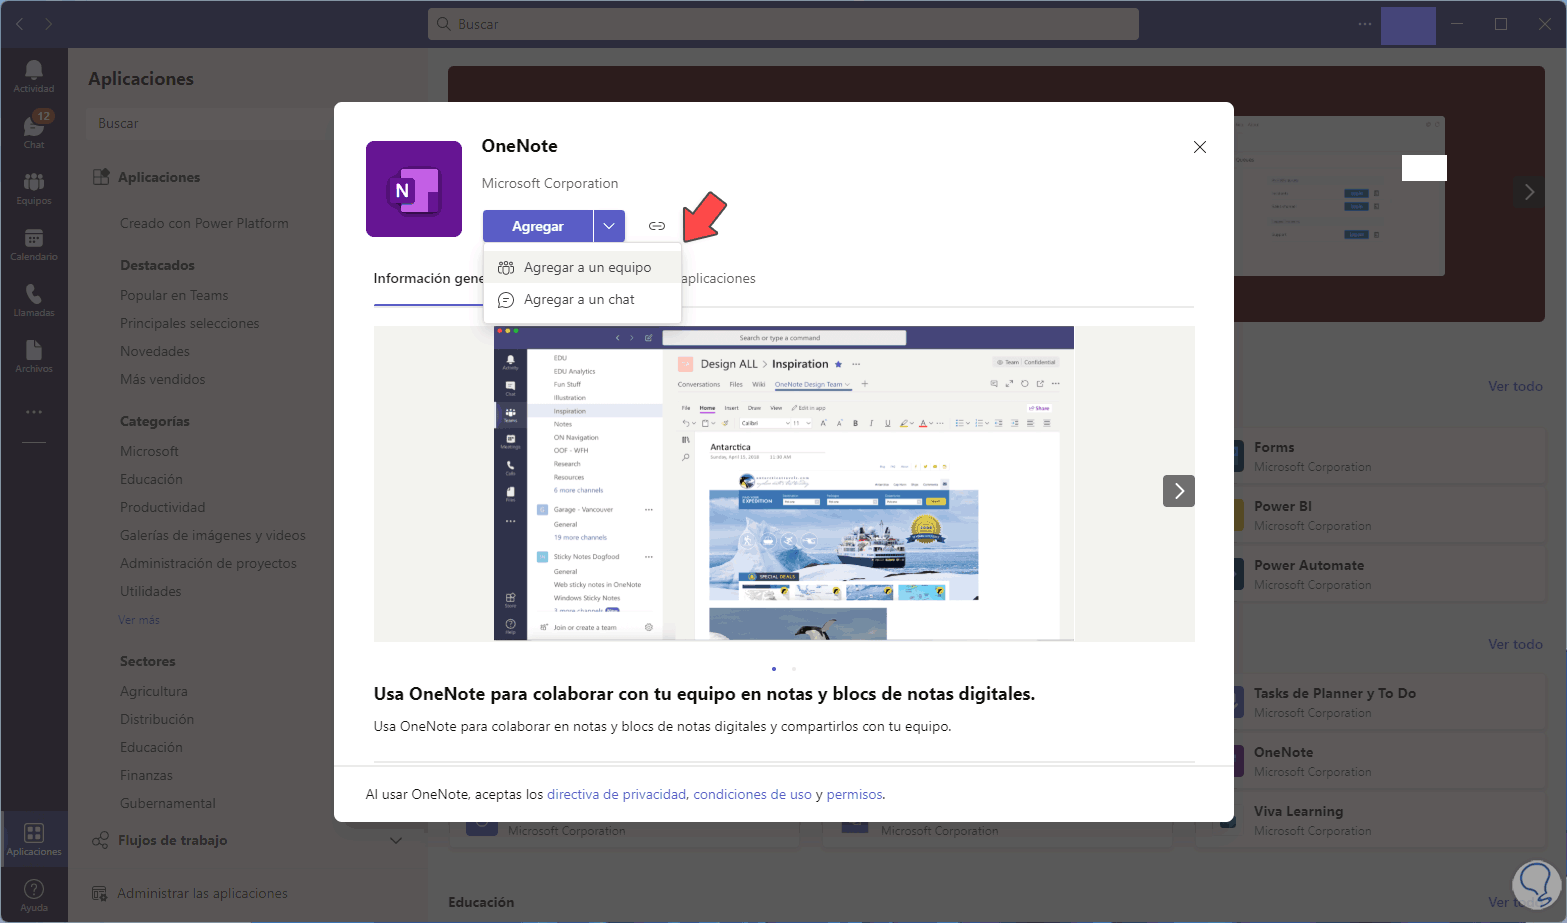Open the Forms app card
Image resolution: width=1567 pixels, height=923 pixels.
(x=1390, y=457)
